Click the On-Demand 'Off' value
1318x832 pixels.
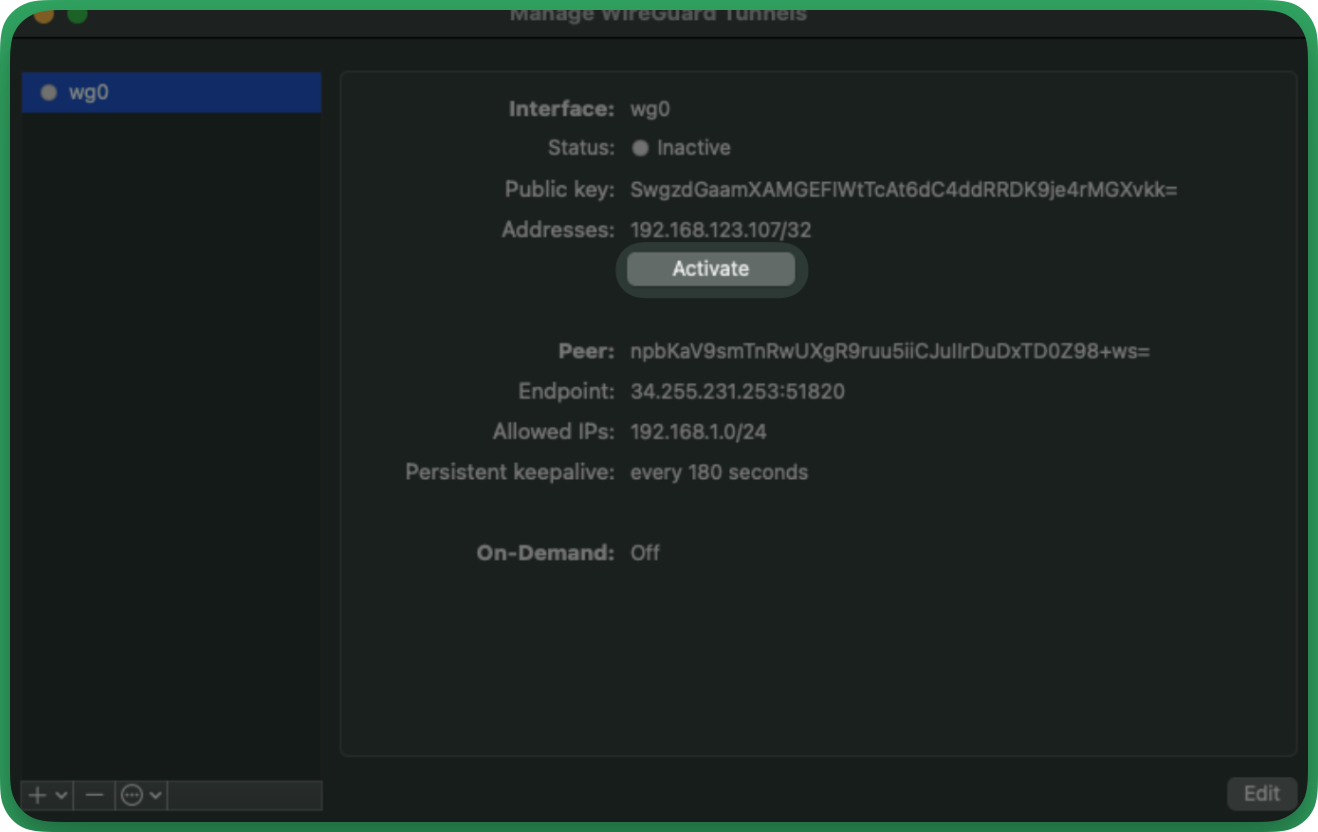pos(644,553)
